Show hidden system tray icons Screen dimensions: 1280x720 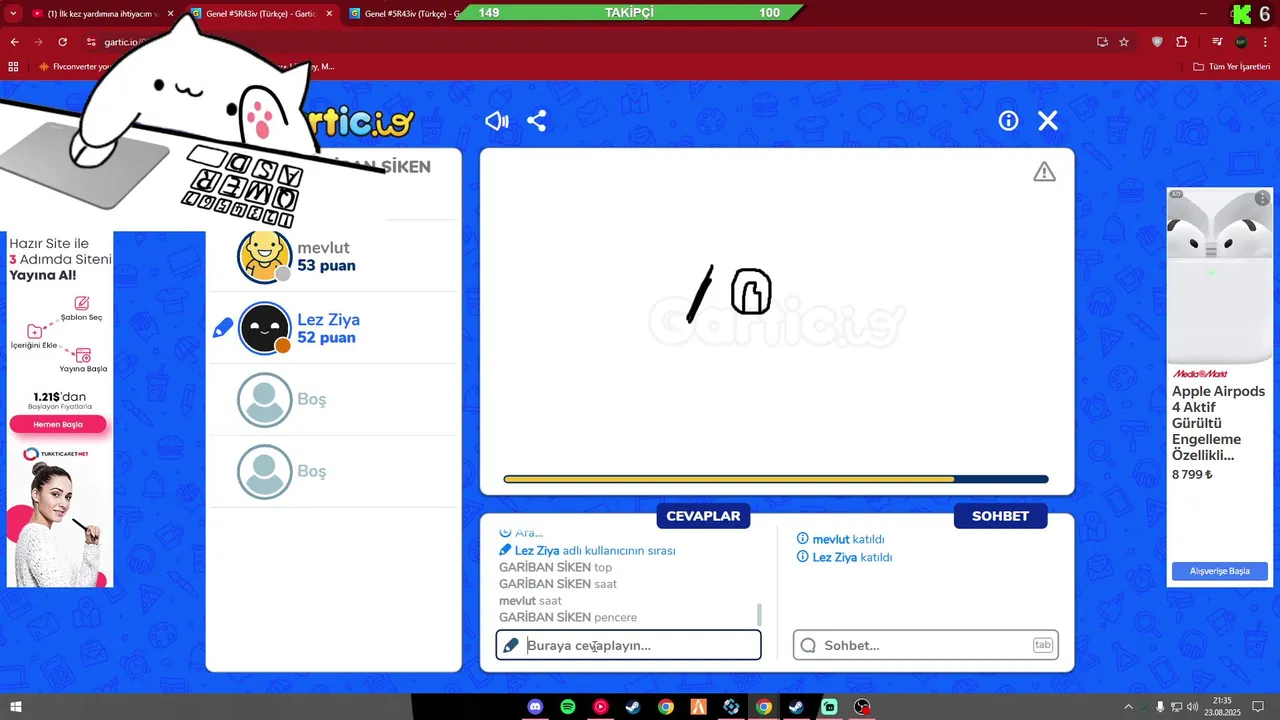[x=1129, y=707]
